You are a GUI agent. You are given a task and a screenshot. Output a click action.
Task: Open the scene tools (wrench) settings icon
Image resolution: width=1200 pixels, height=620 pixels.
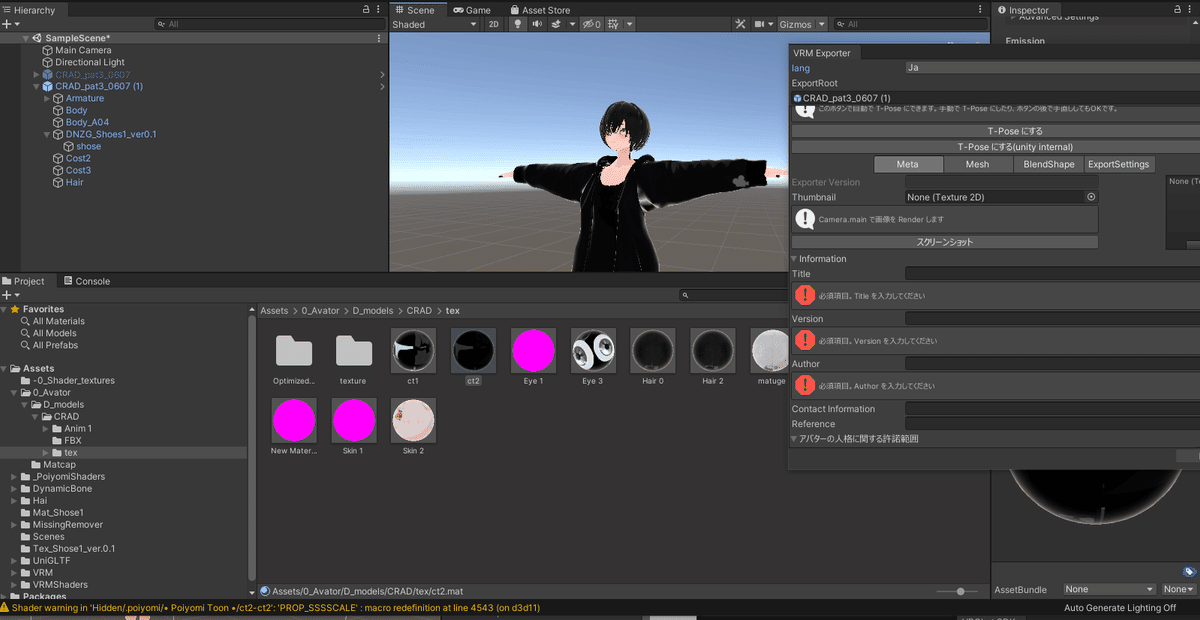pyautogui.click(x=740, y=24)
